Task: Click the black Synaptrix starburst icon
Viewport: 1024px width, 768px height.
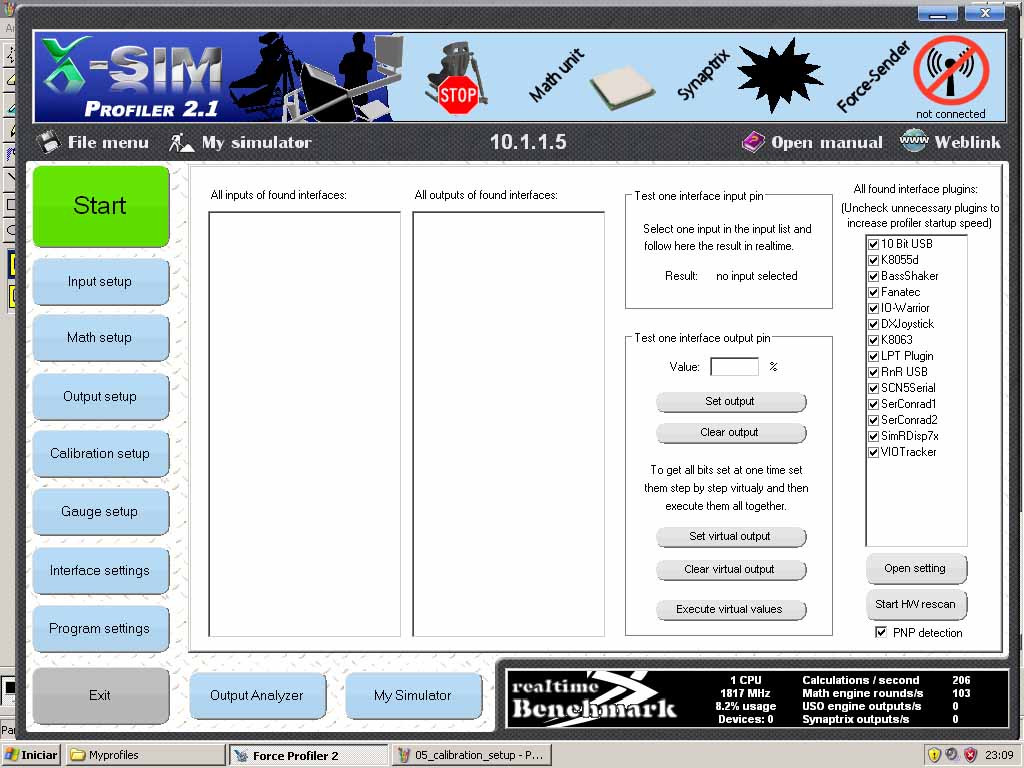Action: coord(779,76)
